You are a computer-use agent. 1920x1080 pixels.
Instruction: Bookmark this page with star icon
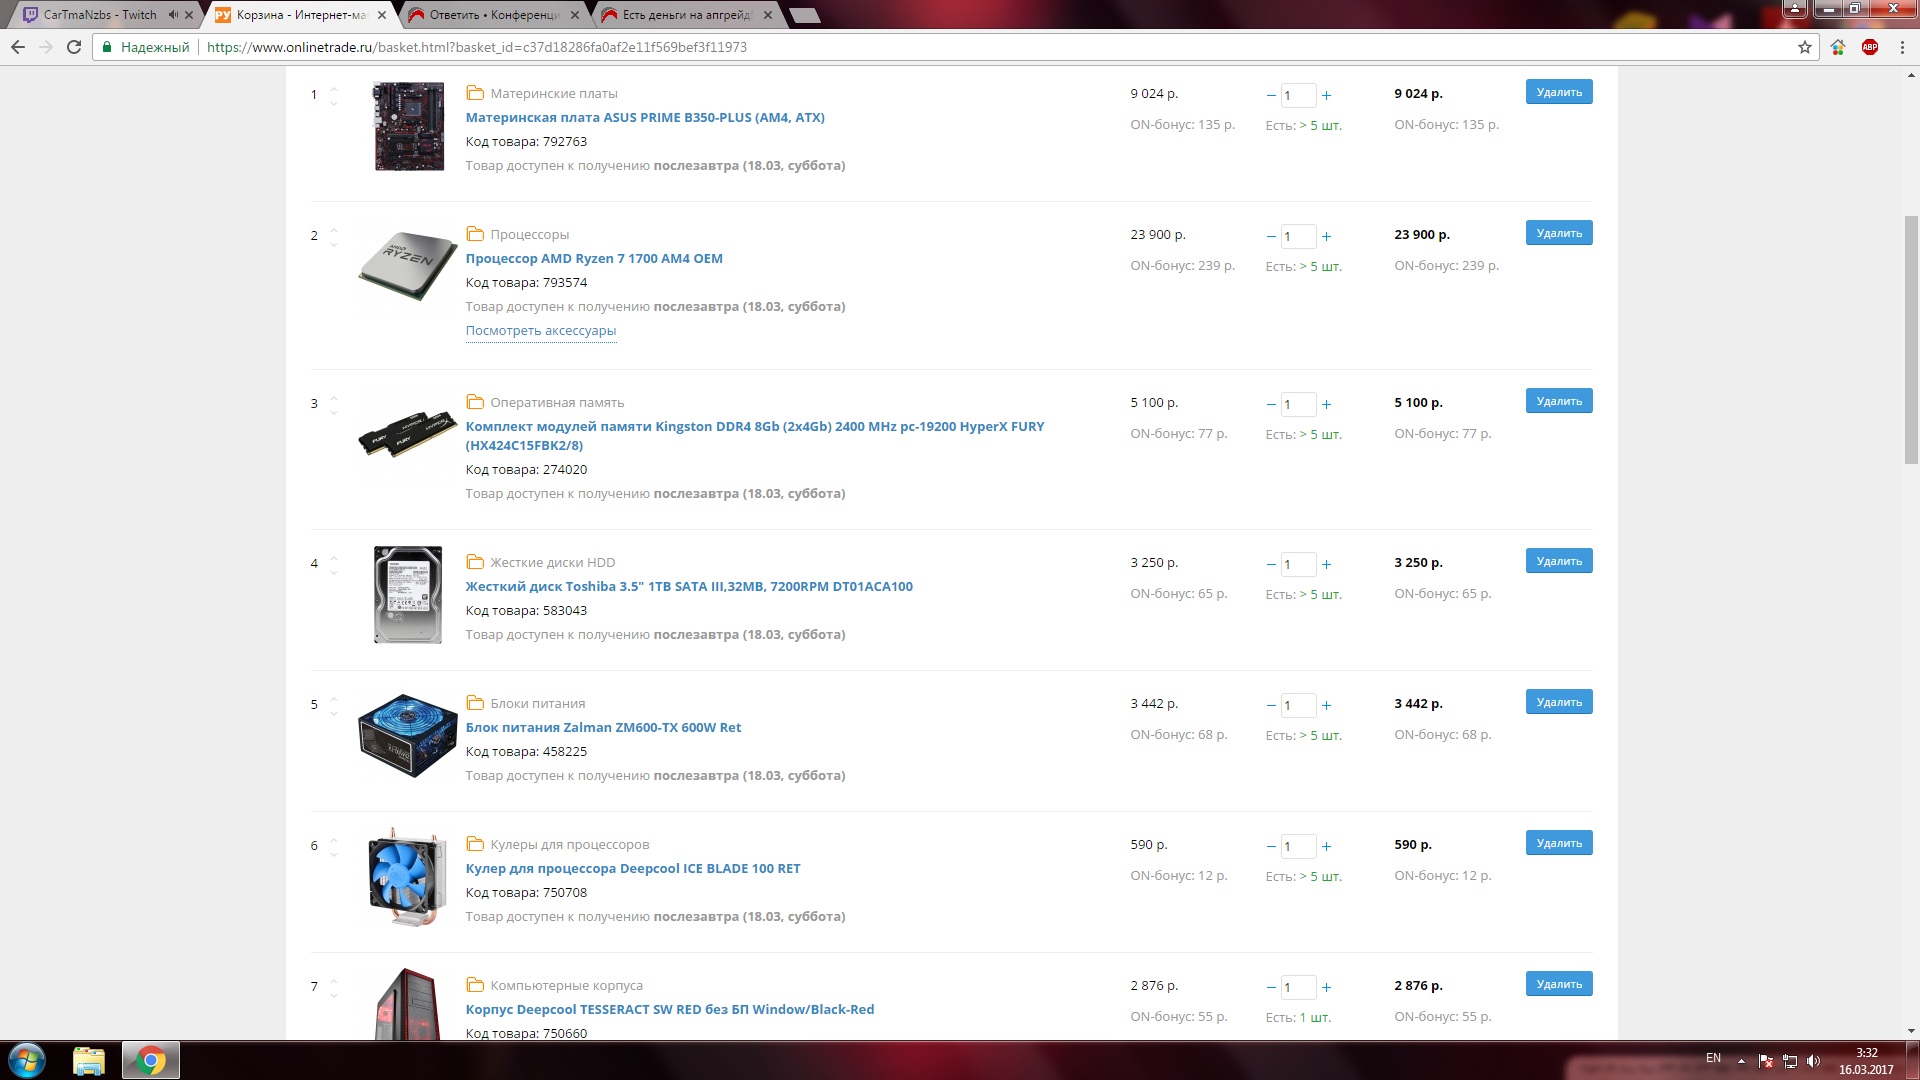click(x=1804, y=47)
